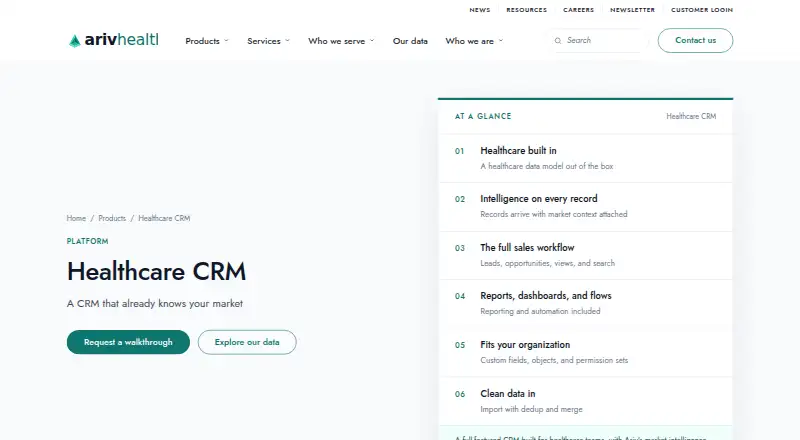Select Reports, dashboards, and flows item

click(585, 304)
